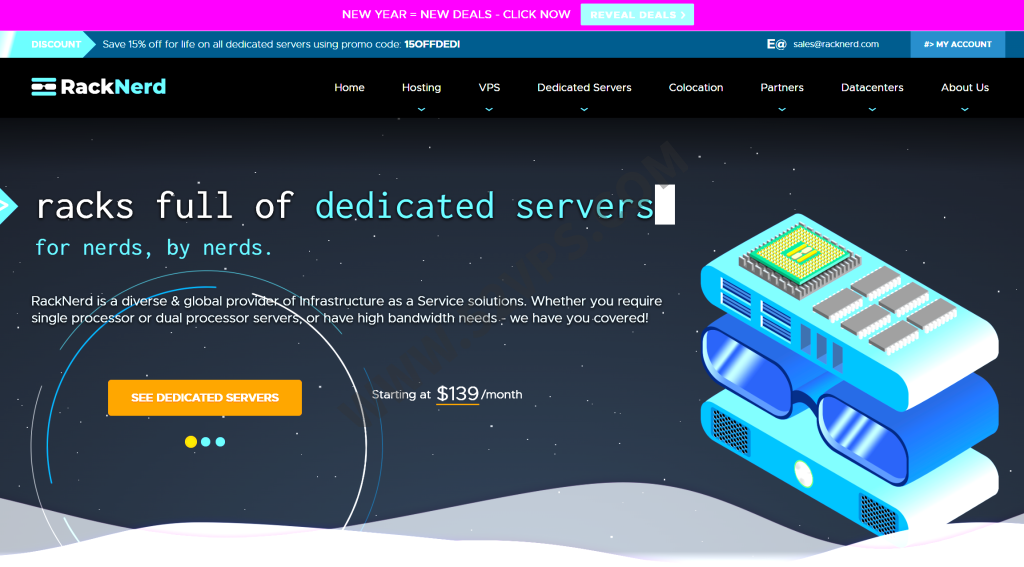Expand the Hosting menu chevron
This screenshot has height=567, width=1024.
click(x=421, y=110)
